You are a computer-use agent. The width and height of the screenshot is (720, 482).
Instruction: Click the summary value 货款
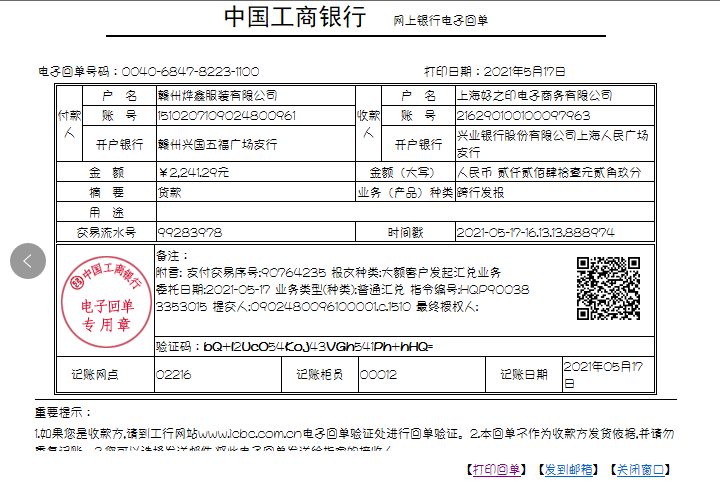click(x=169, y=192)
